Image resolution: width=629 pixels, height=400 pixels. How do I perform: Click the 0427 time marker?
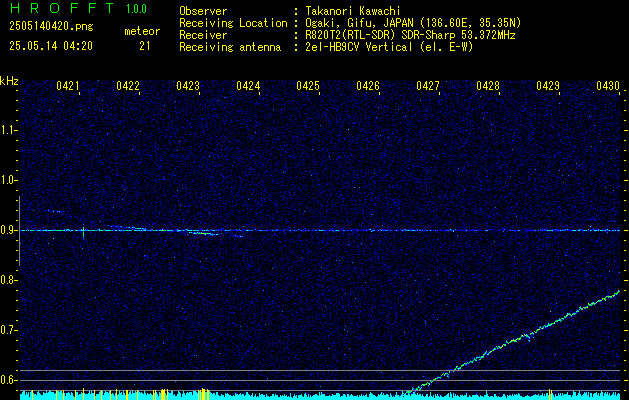click(x=428, y=86)
